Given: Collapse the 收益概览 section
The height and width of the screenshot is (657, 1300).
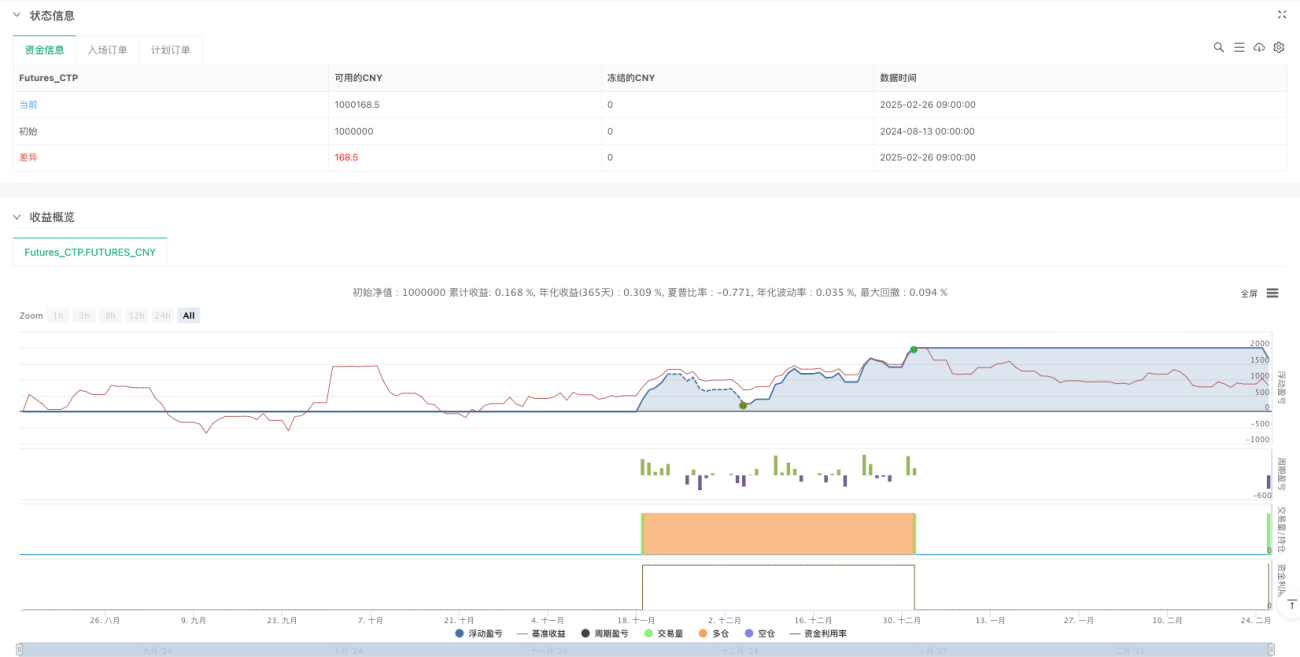Looking at the screenshot, I should click(x=17, y=217).
